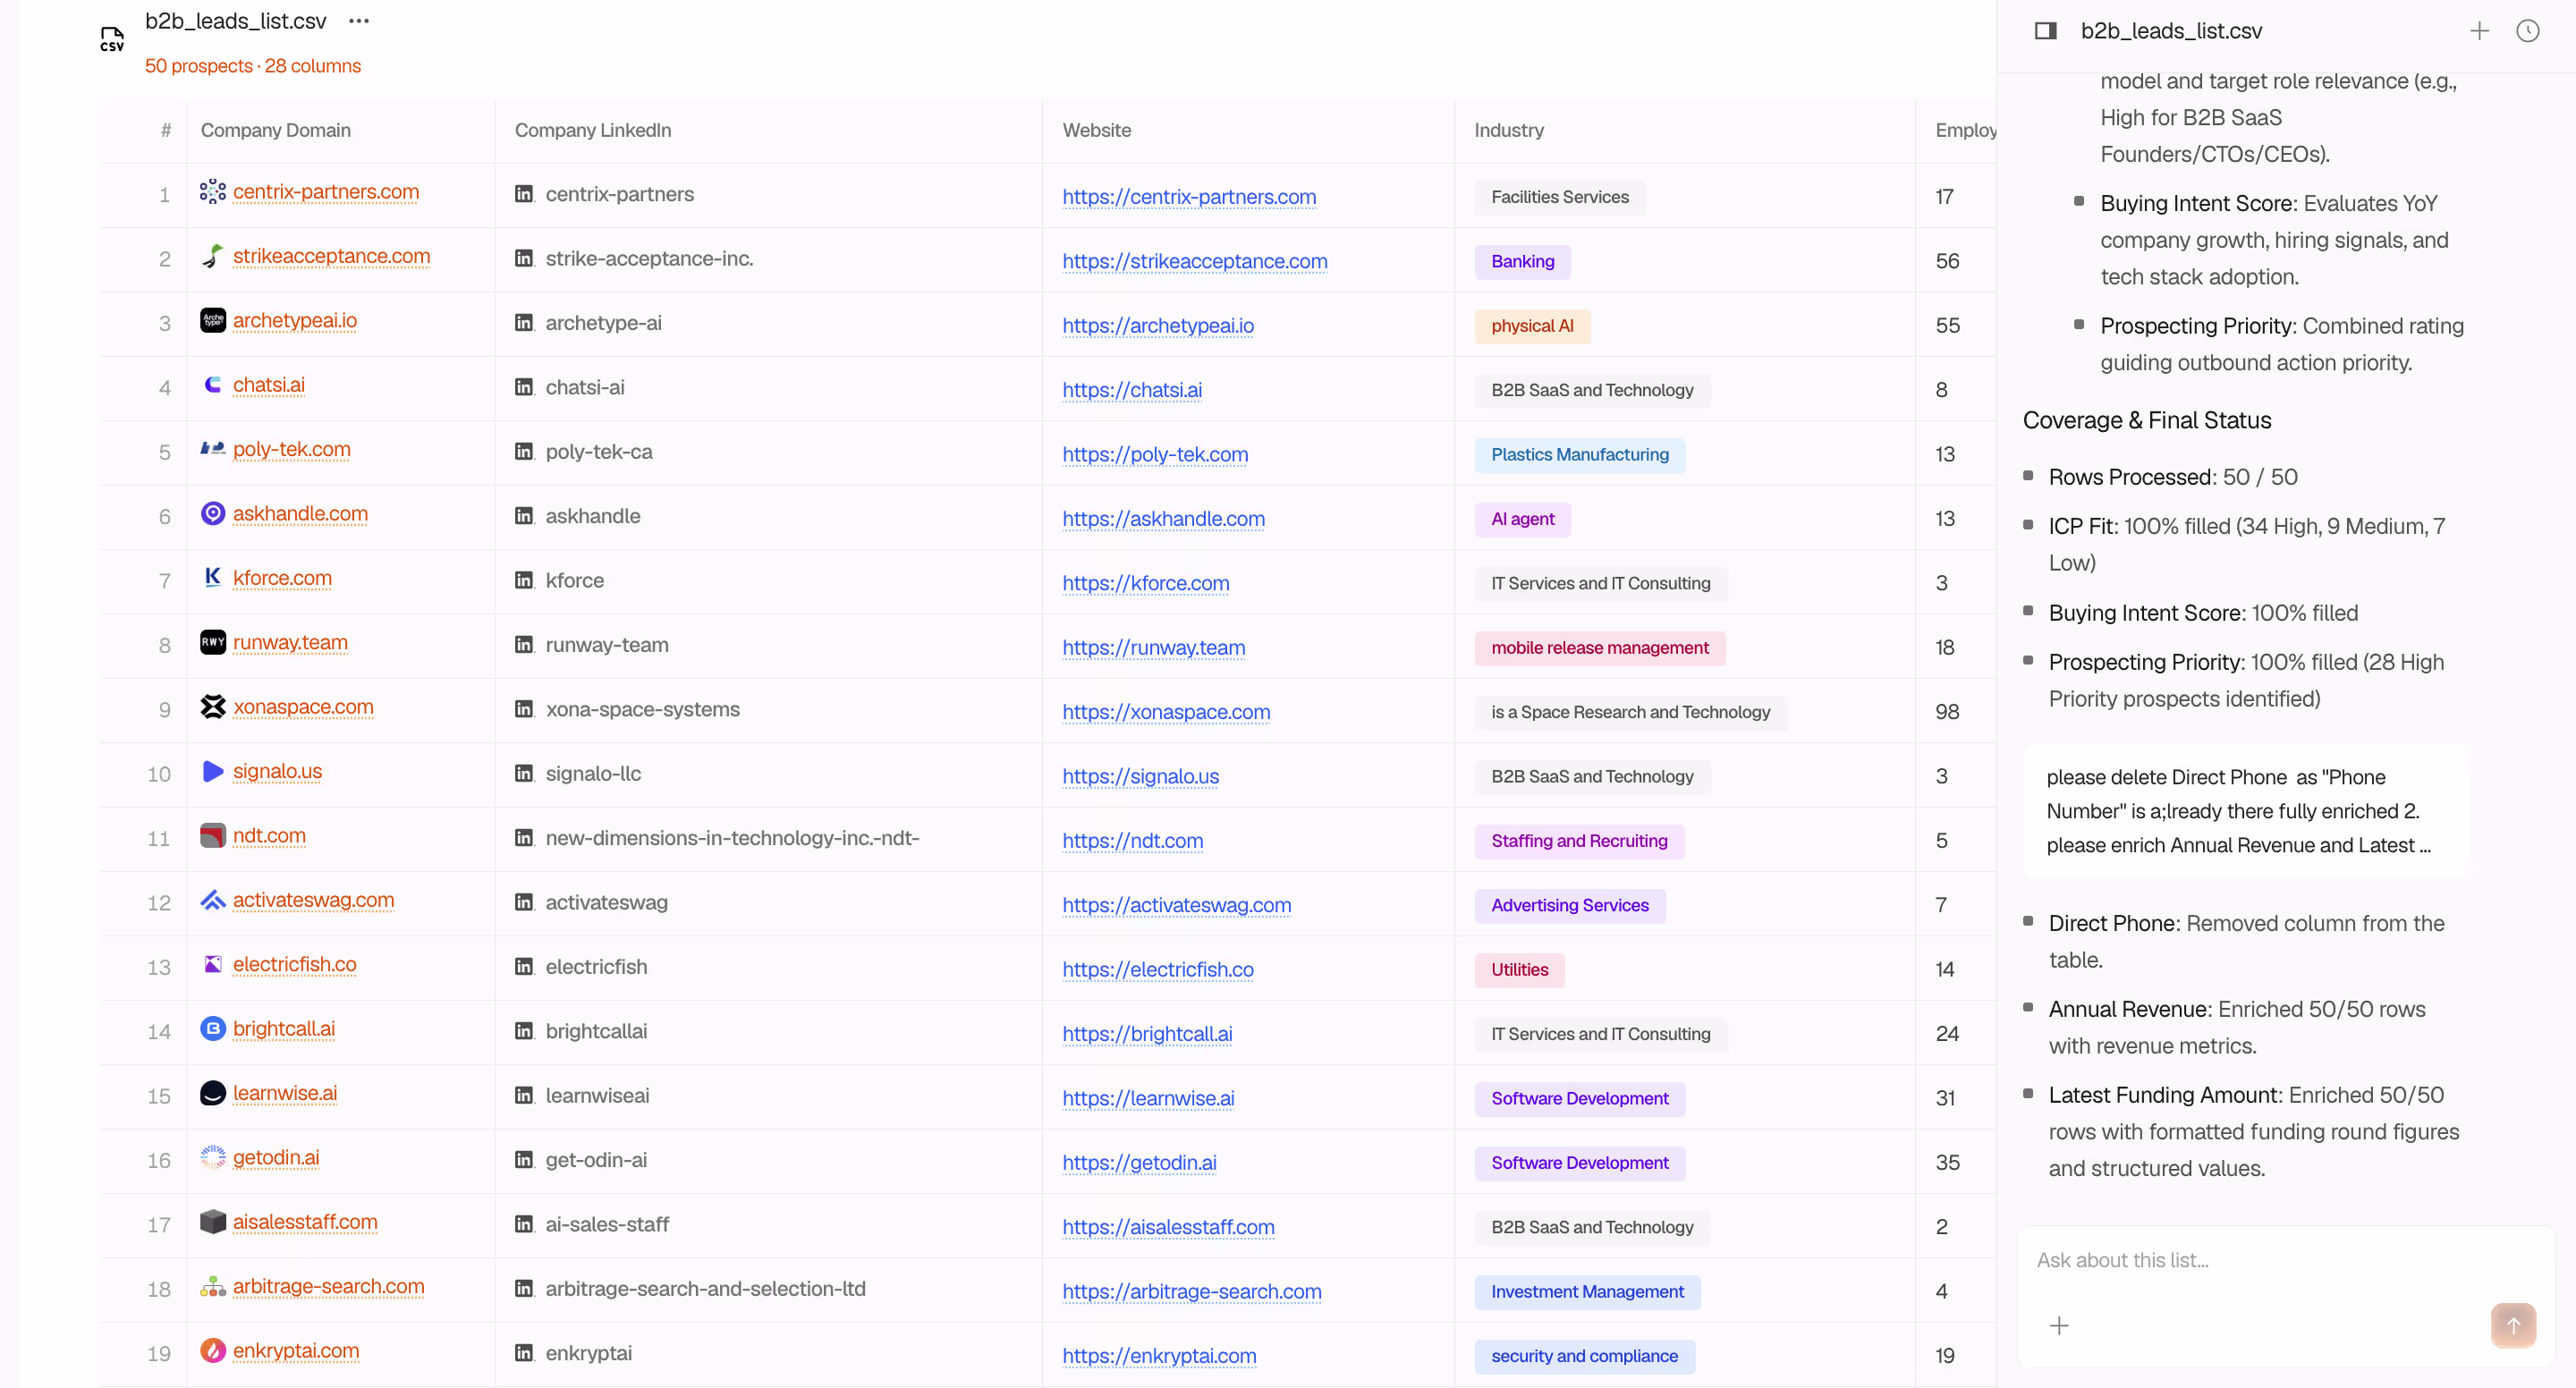Open https://centrix-partners.com website link
This screenshot has height=1388, width=2576.
1188,197
